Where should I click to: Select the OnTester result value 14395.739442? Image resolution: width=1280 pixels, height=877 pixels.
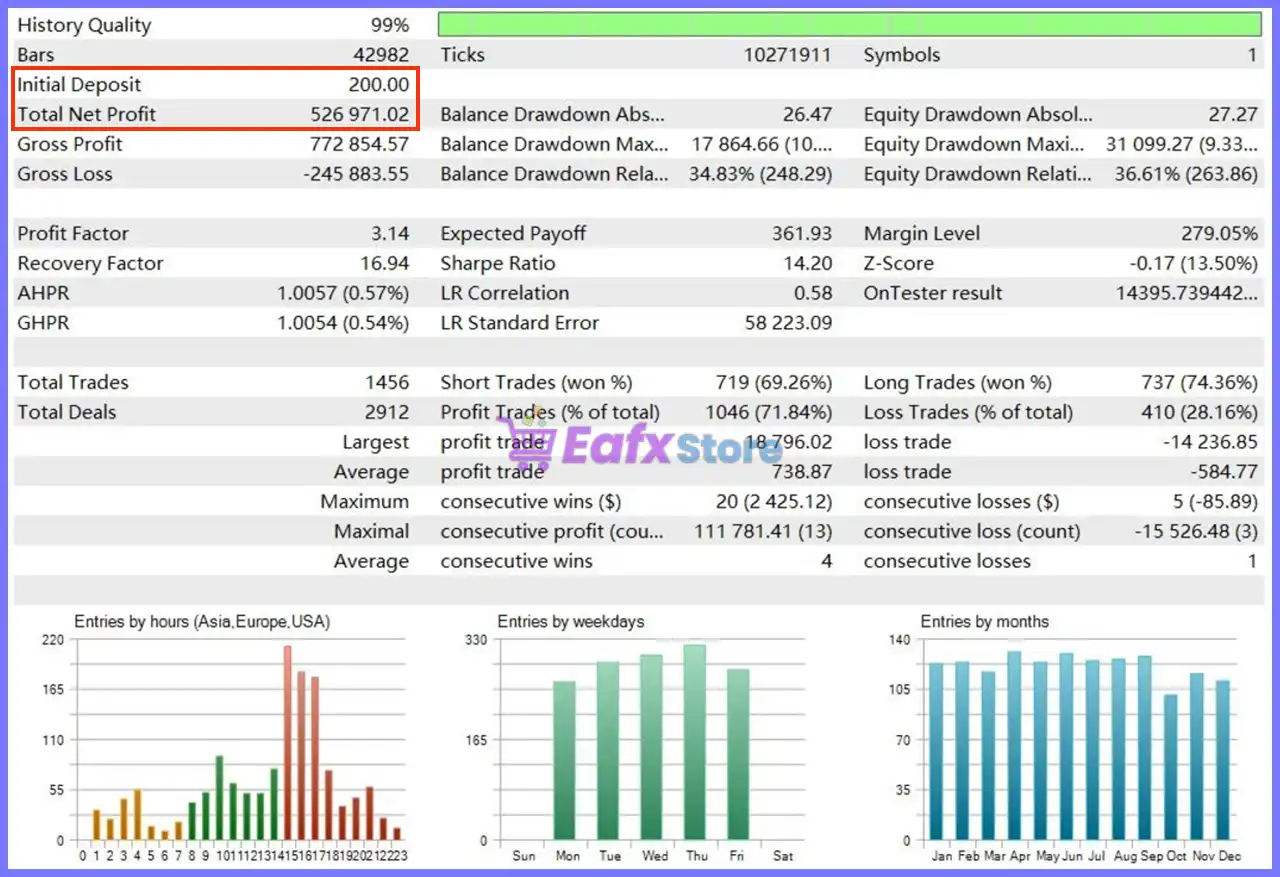[x=1187, y=293]
